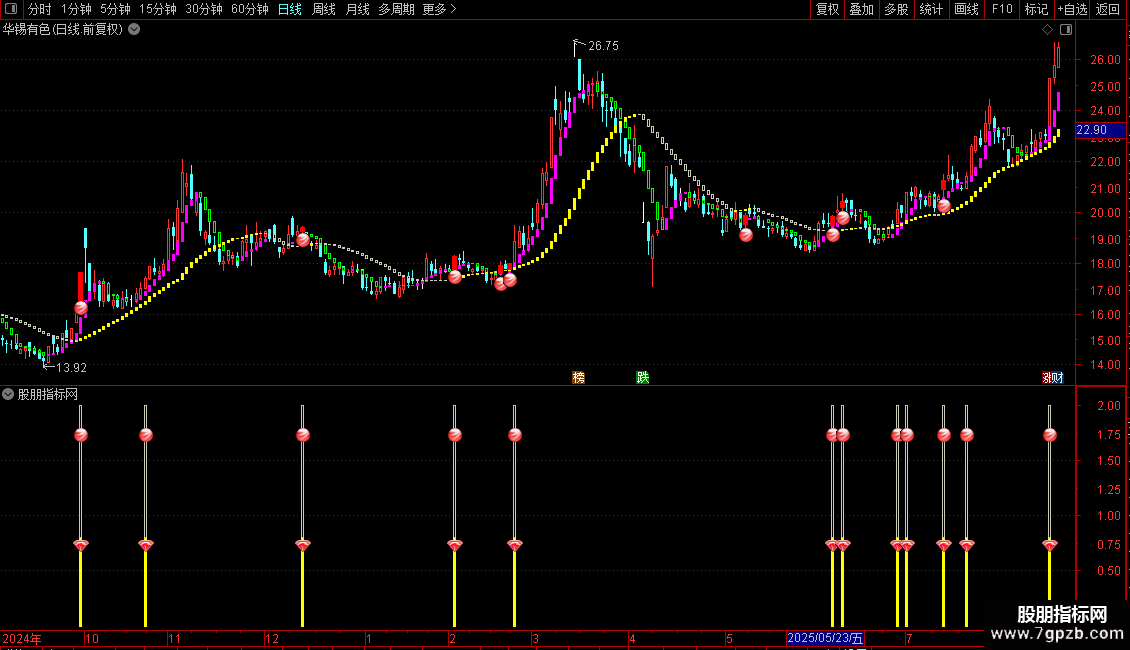
Task: Click the 14.00 price axis label
Action: point(1105,365)
